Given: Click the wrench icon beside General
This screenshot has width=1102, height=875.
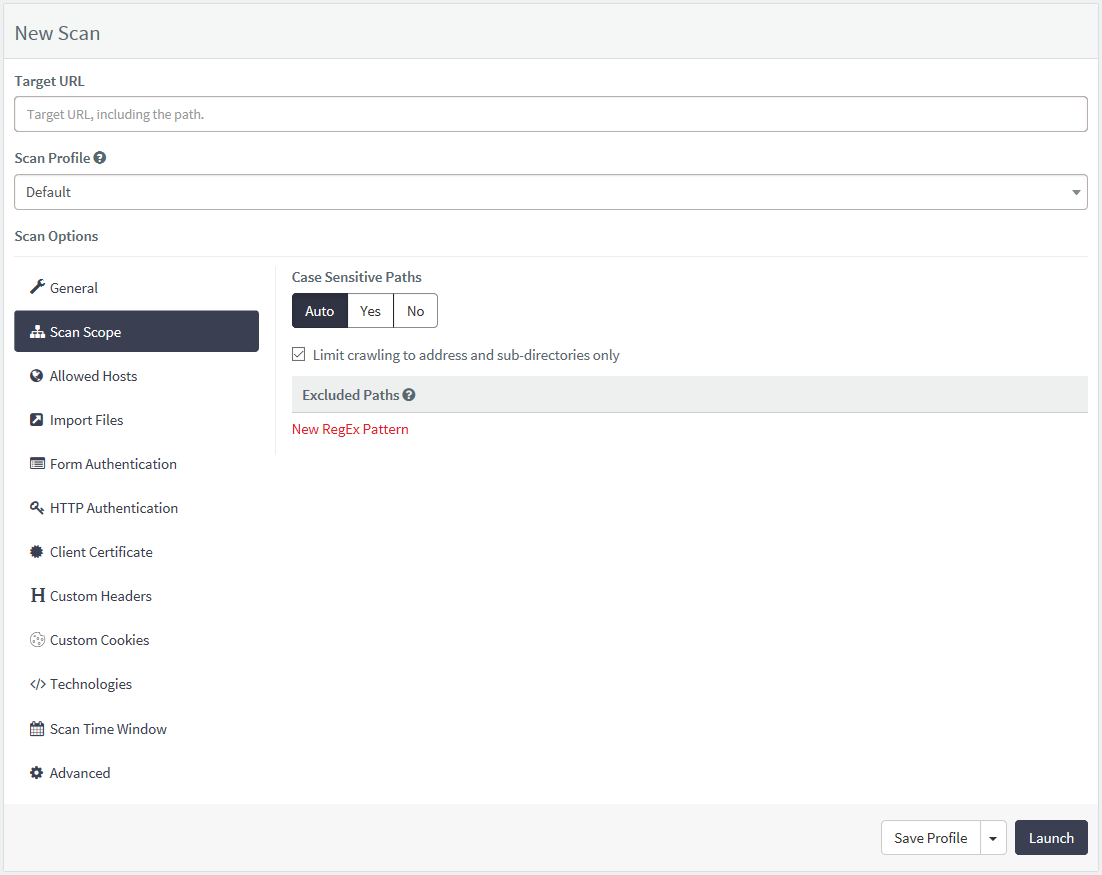Looking at the screenshot, I should 37,287.
